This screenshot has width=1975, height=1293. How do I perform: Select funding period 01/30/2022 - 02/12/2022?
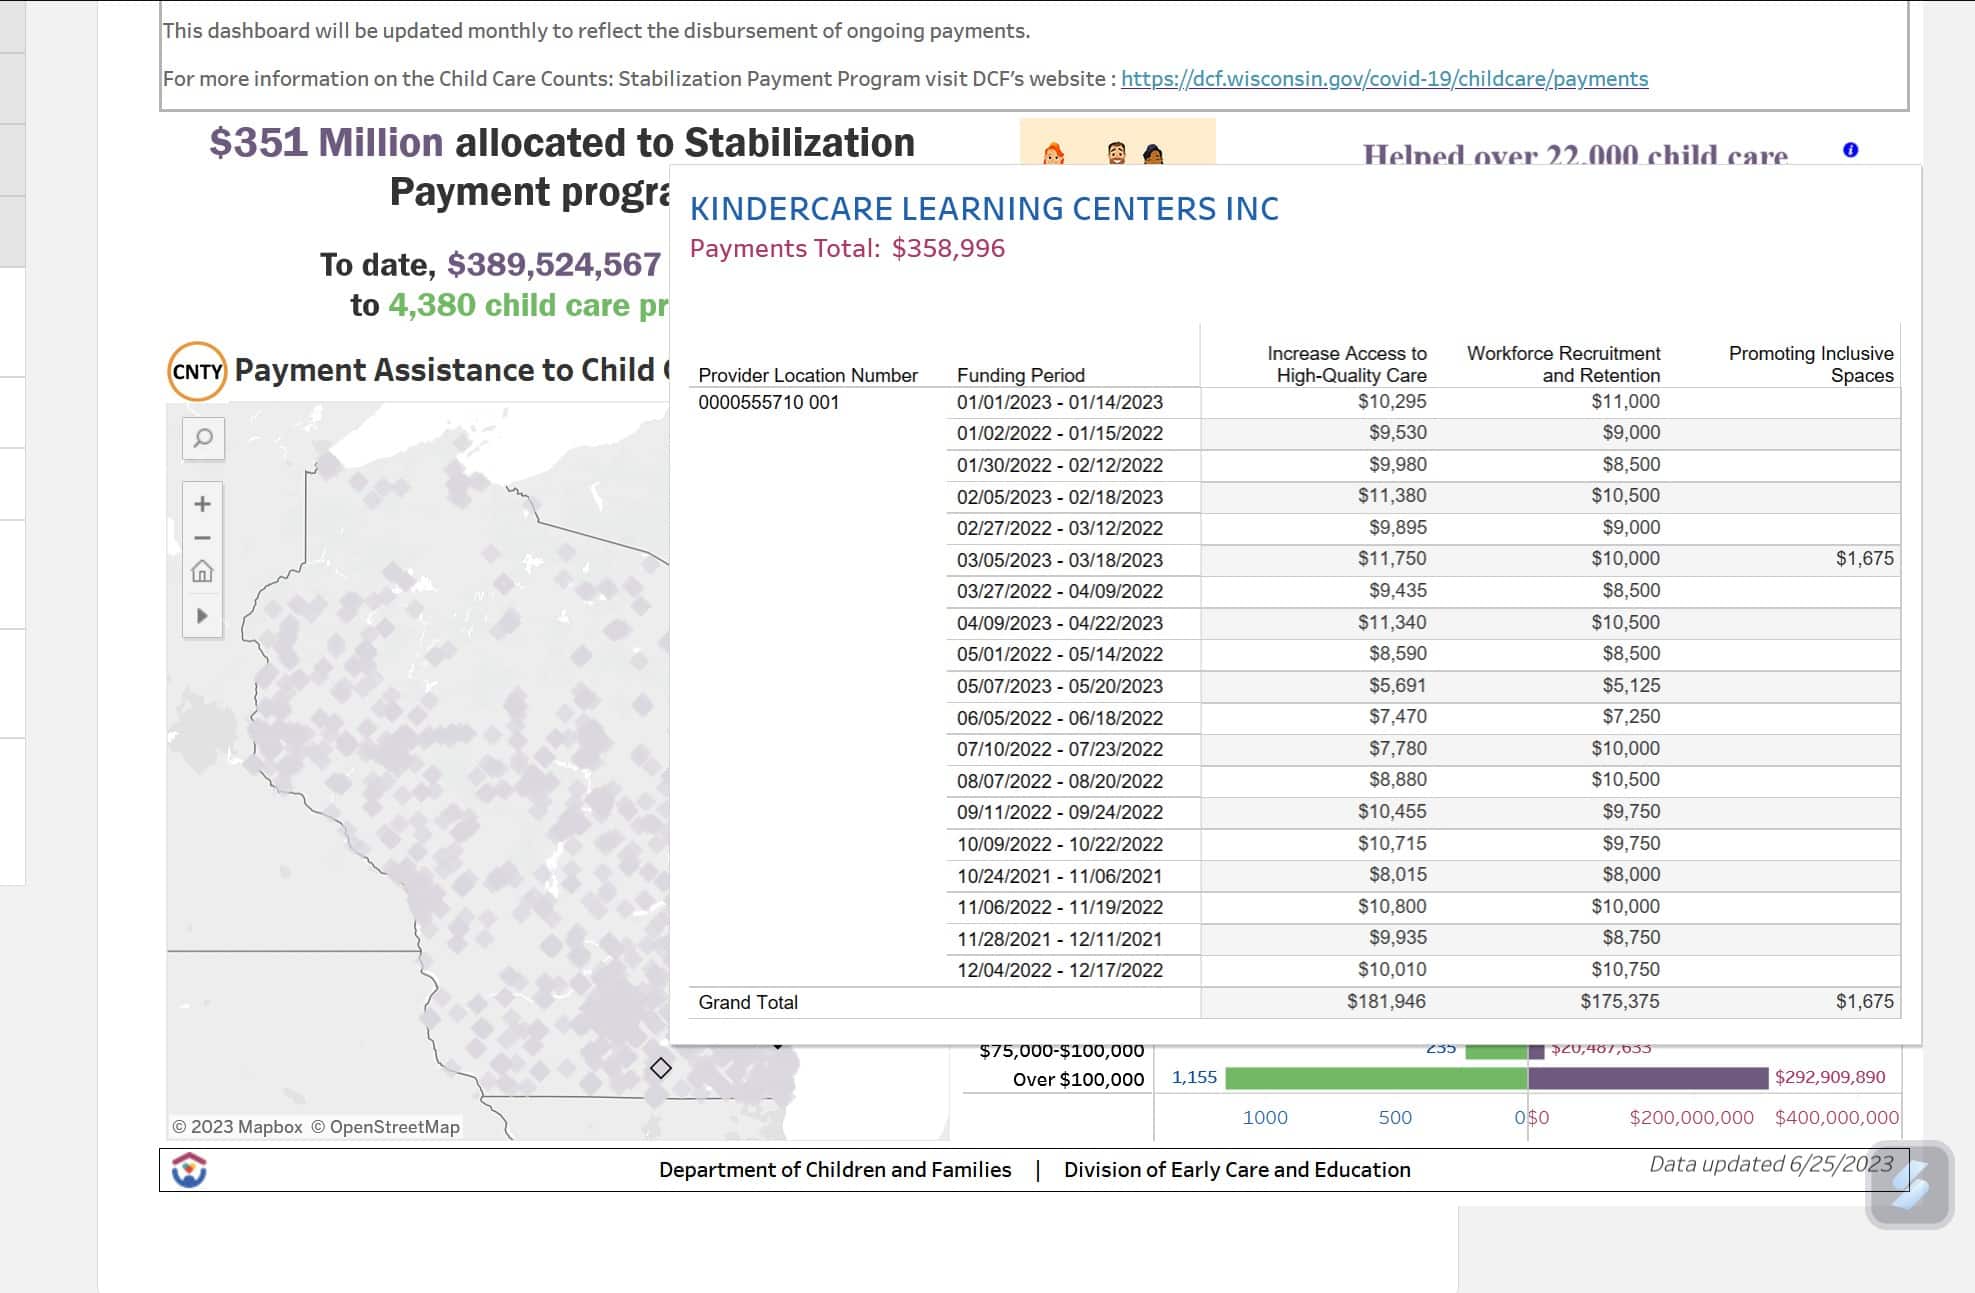(1059, 465)
